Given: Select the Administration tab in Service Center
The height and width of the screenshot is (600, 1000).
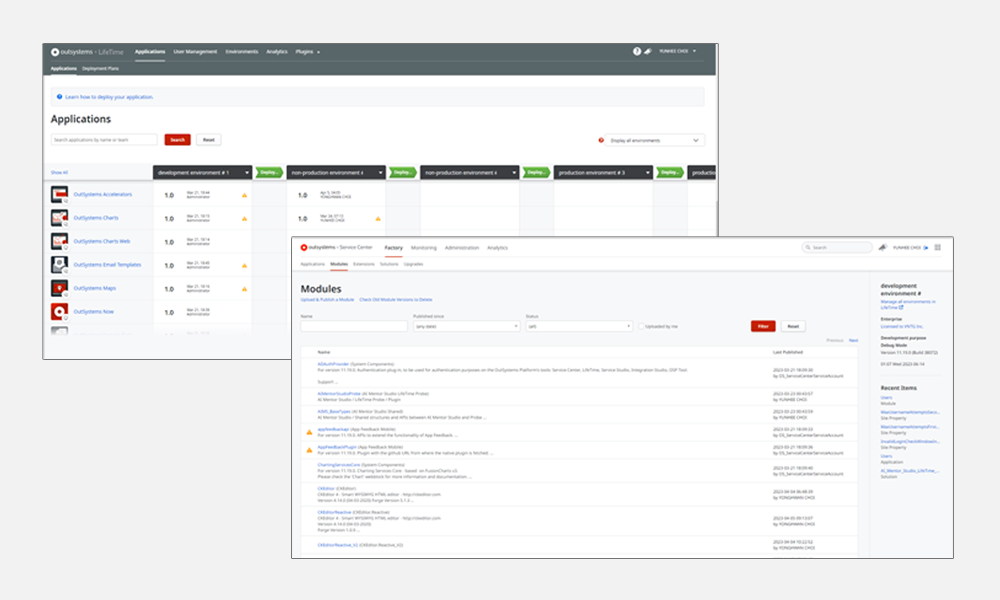Looking at the screenshot, I should coord(462,248).
